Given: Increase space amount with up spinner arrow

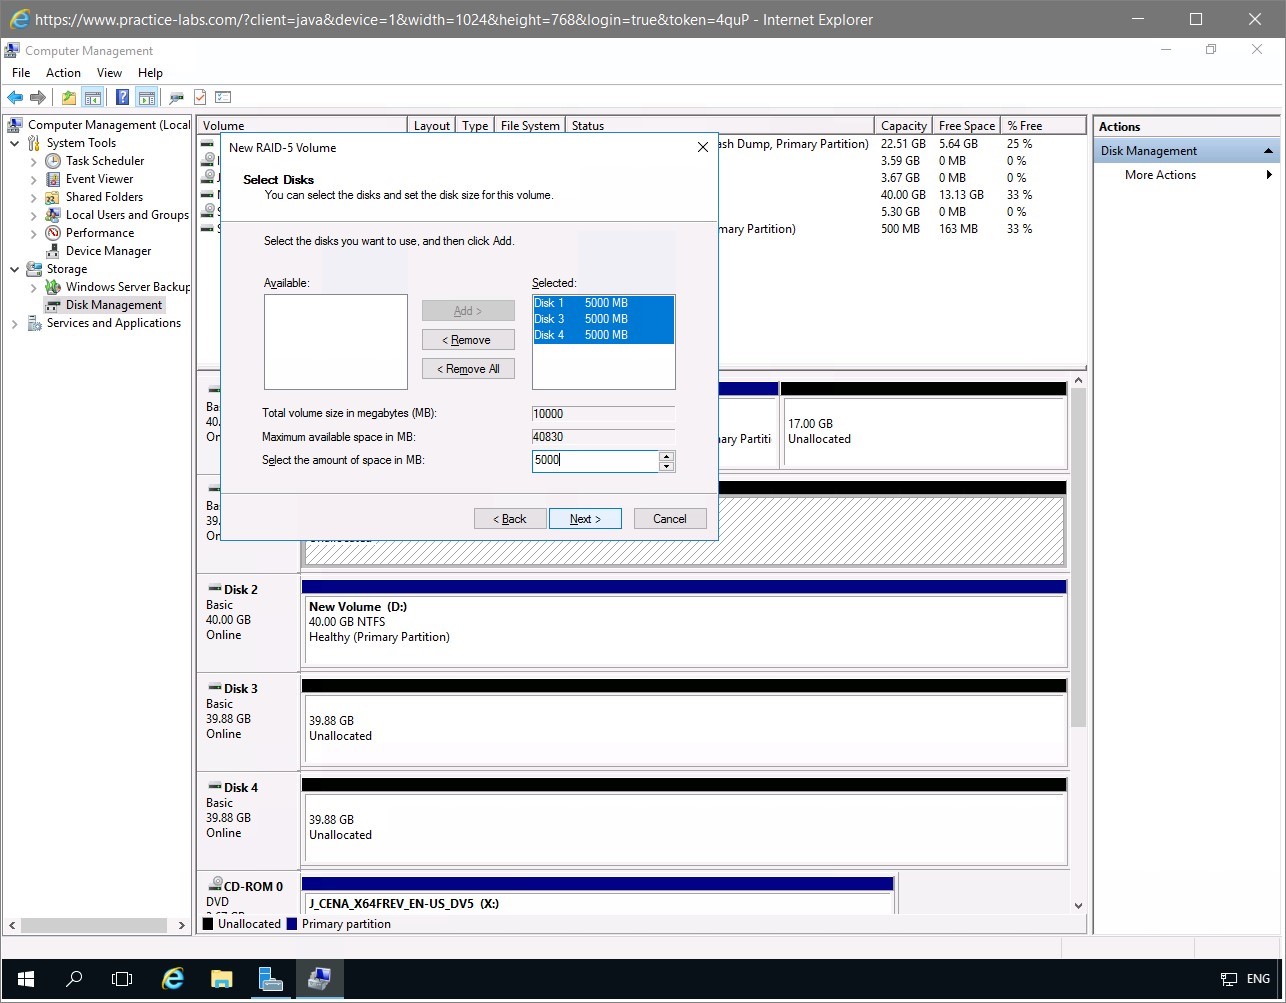Looking at the screenshot, I should click(x=667, y=456).
